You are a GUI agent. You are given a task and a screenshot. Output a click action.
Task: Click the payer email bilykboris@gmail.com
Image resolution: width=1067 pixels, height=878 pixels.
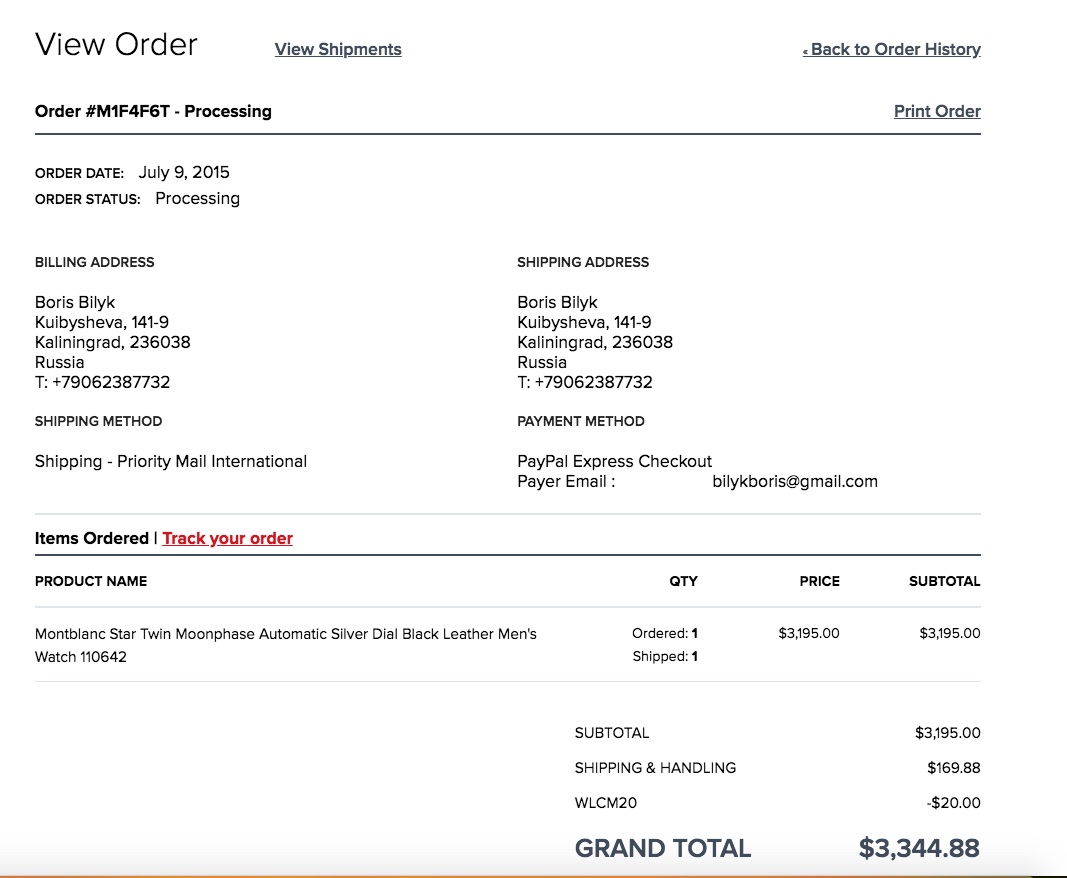(795, 481)
